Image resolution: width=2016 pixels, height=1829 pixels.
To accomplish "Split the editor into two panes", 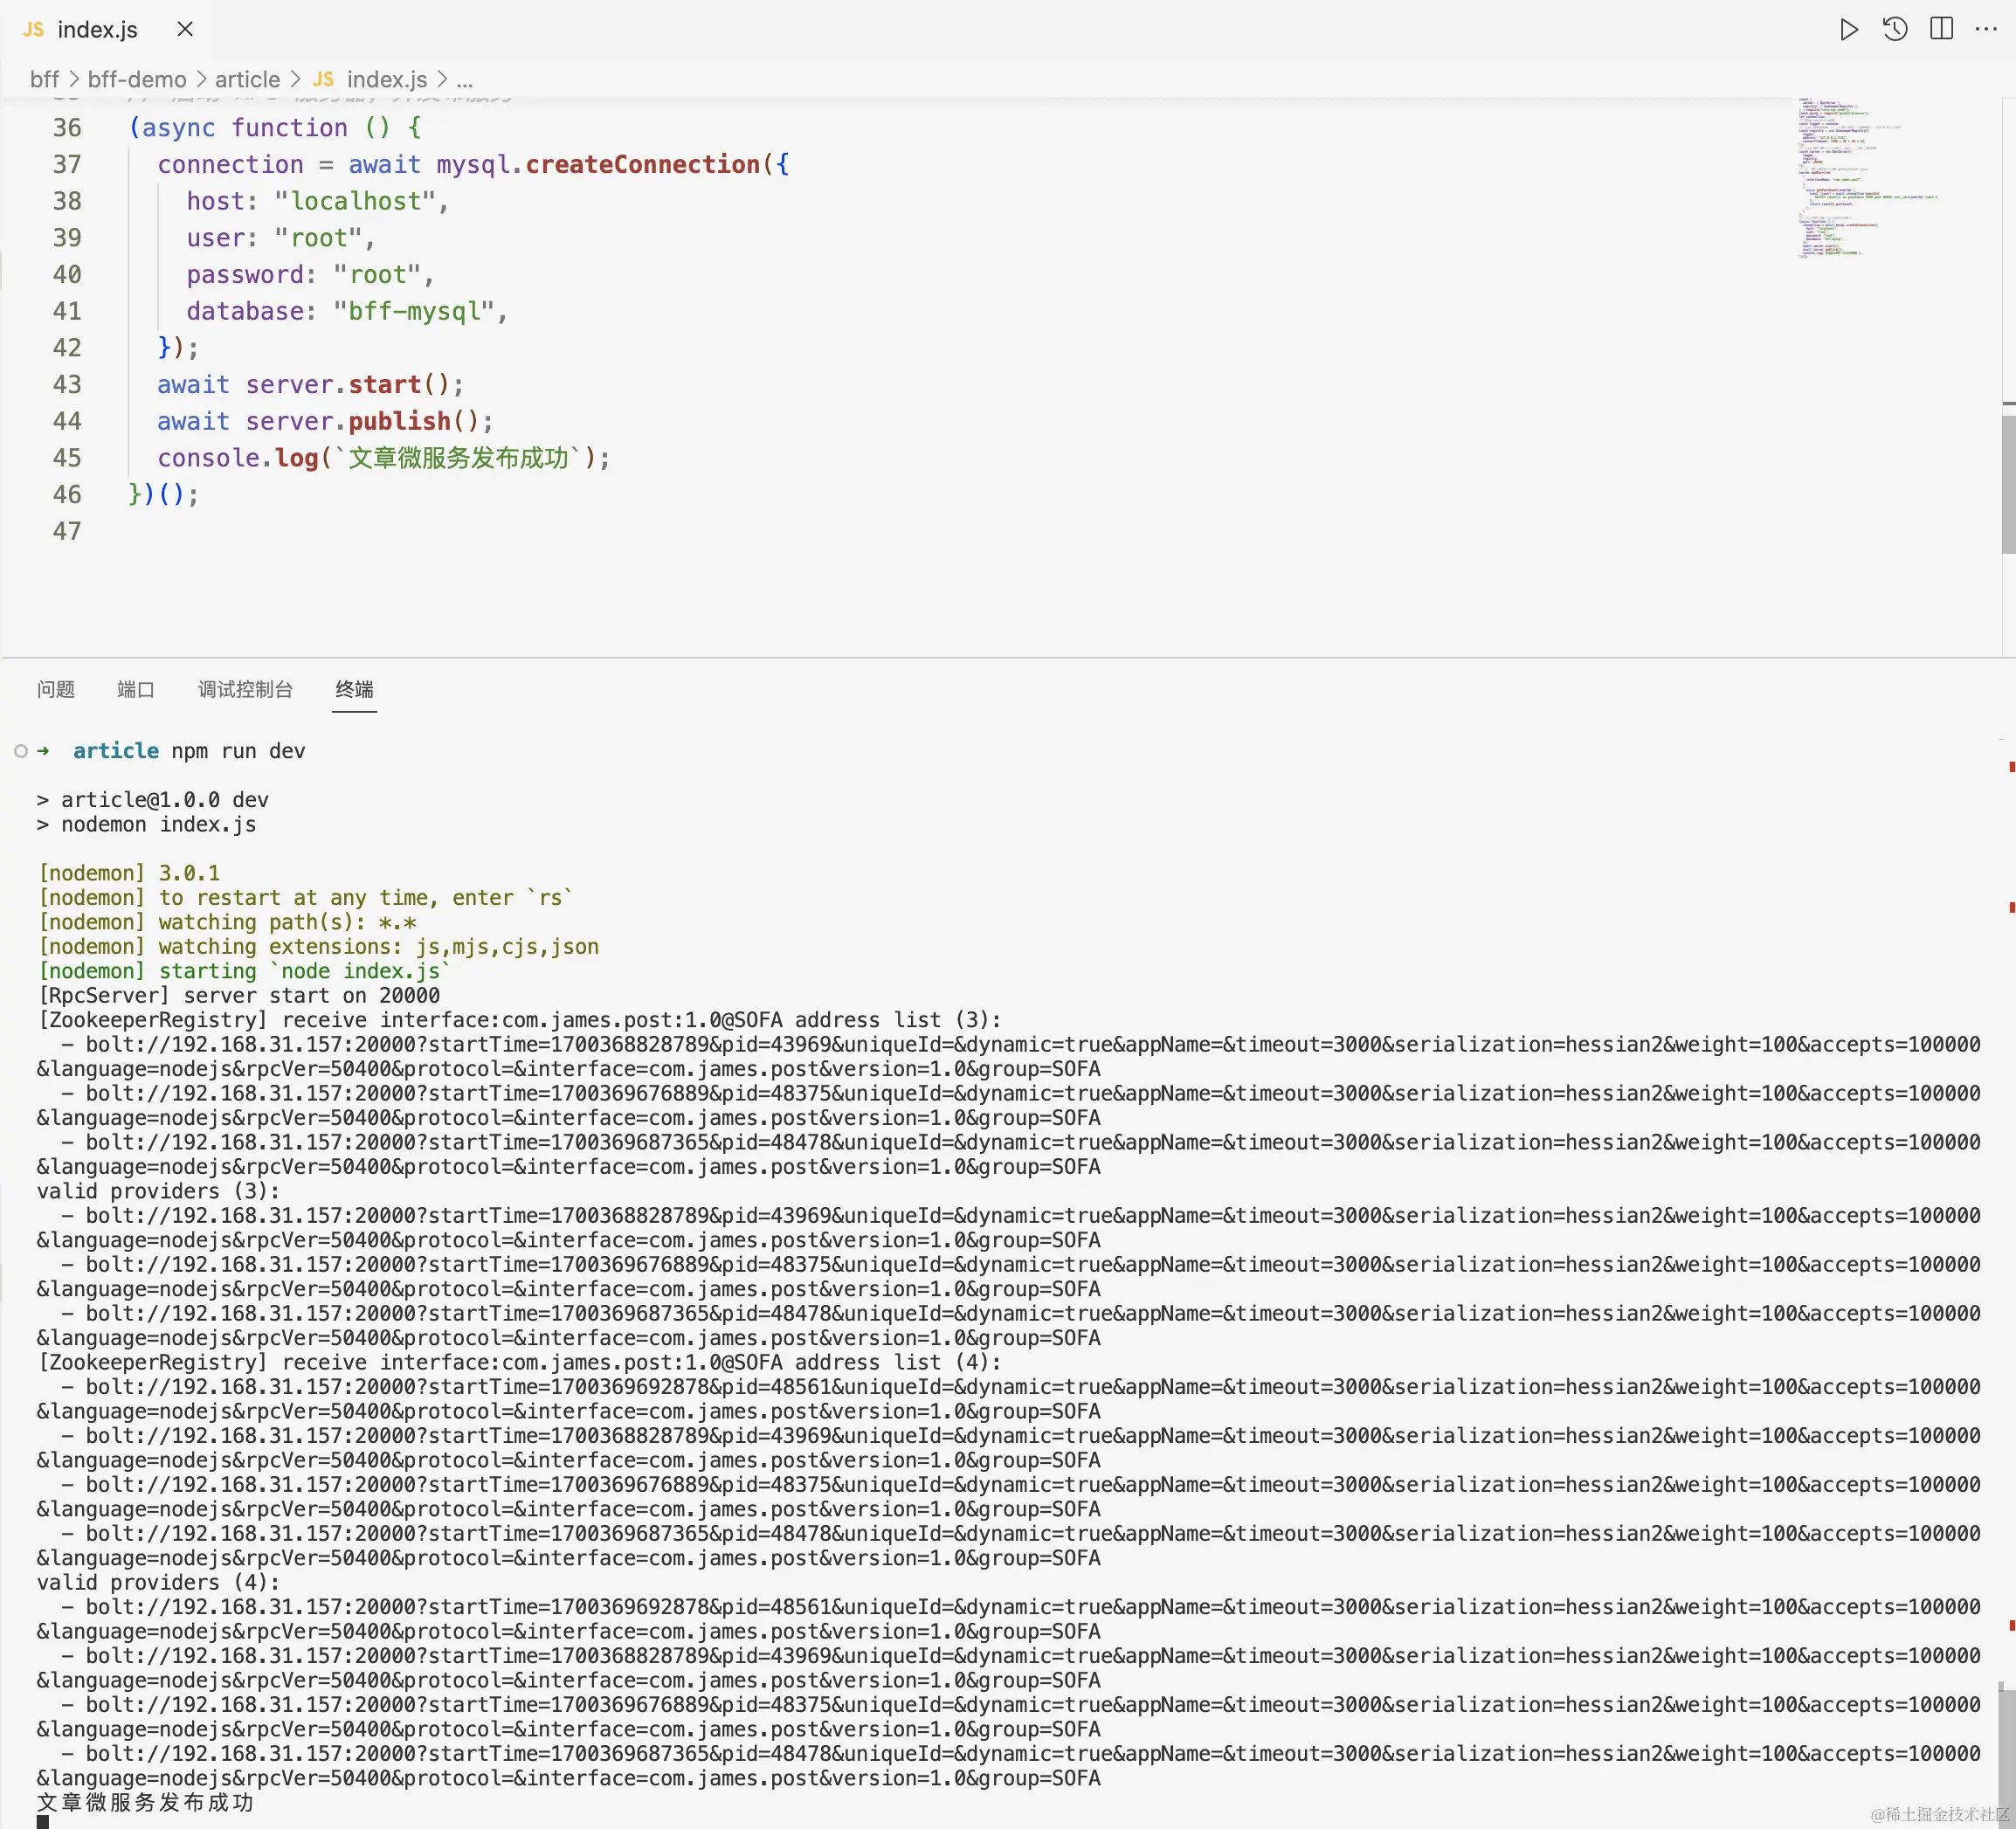I will click(1941, 29).
